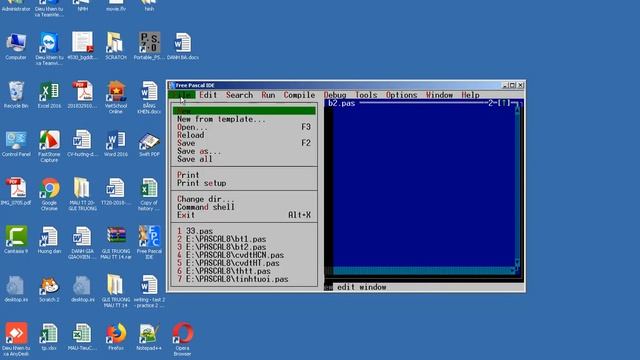Click the zoom arrow icon of b2.pas window

[505, 103]
